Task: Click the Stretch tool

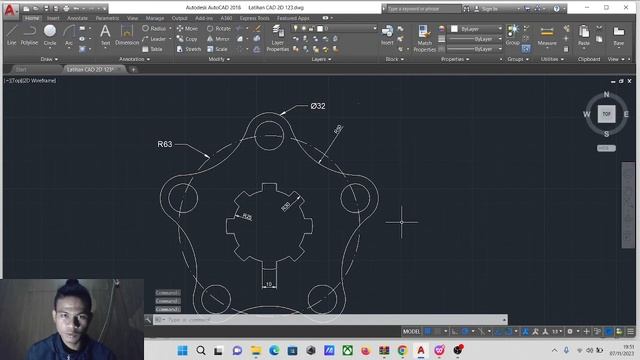Action: [x=189, y=49]
